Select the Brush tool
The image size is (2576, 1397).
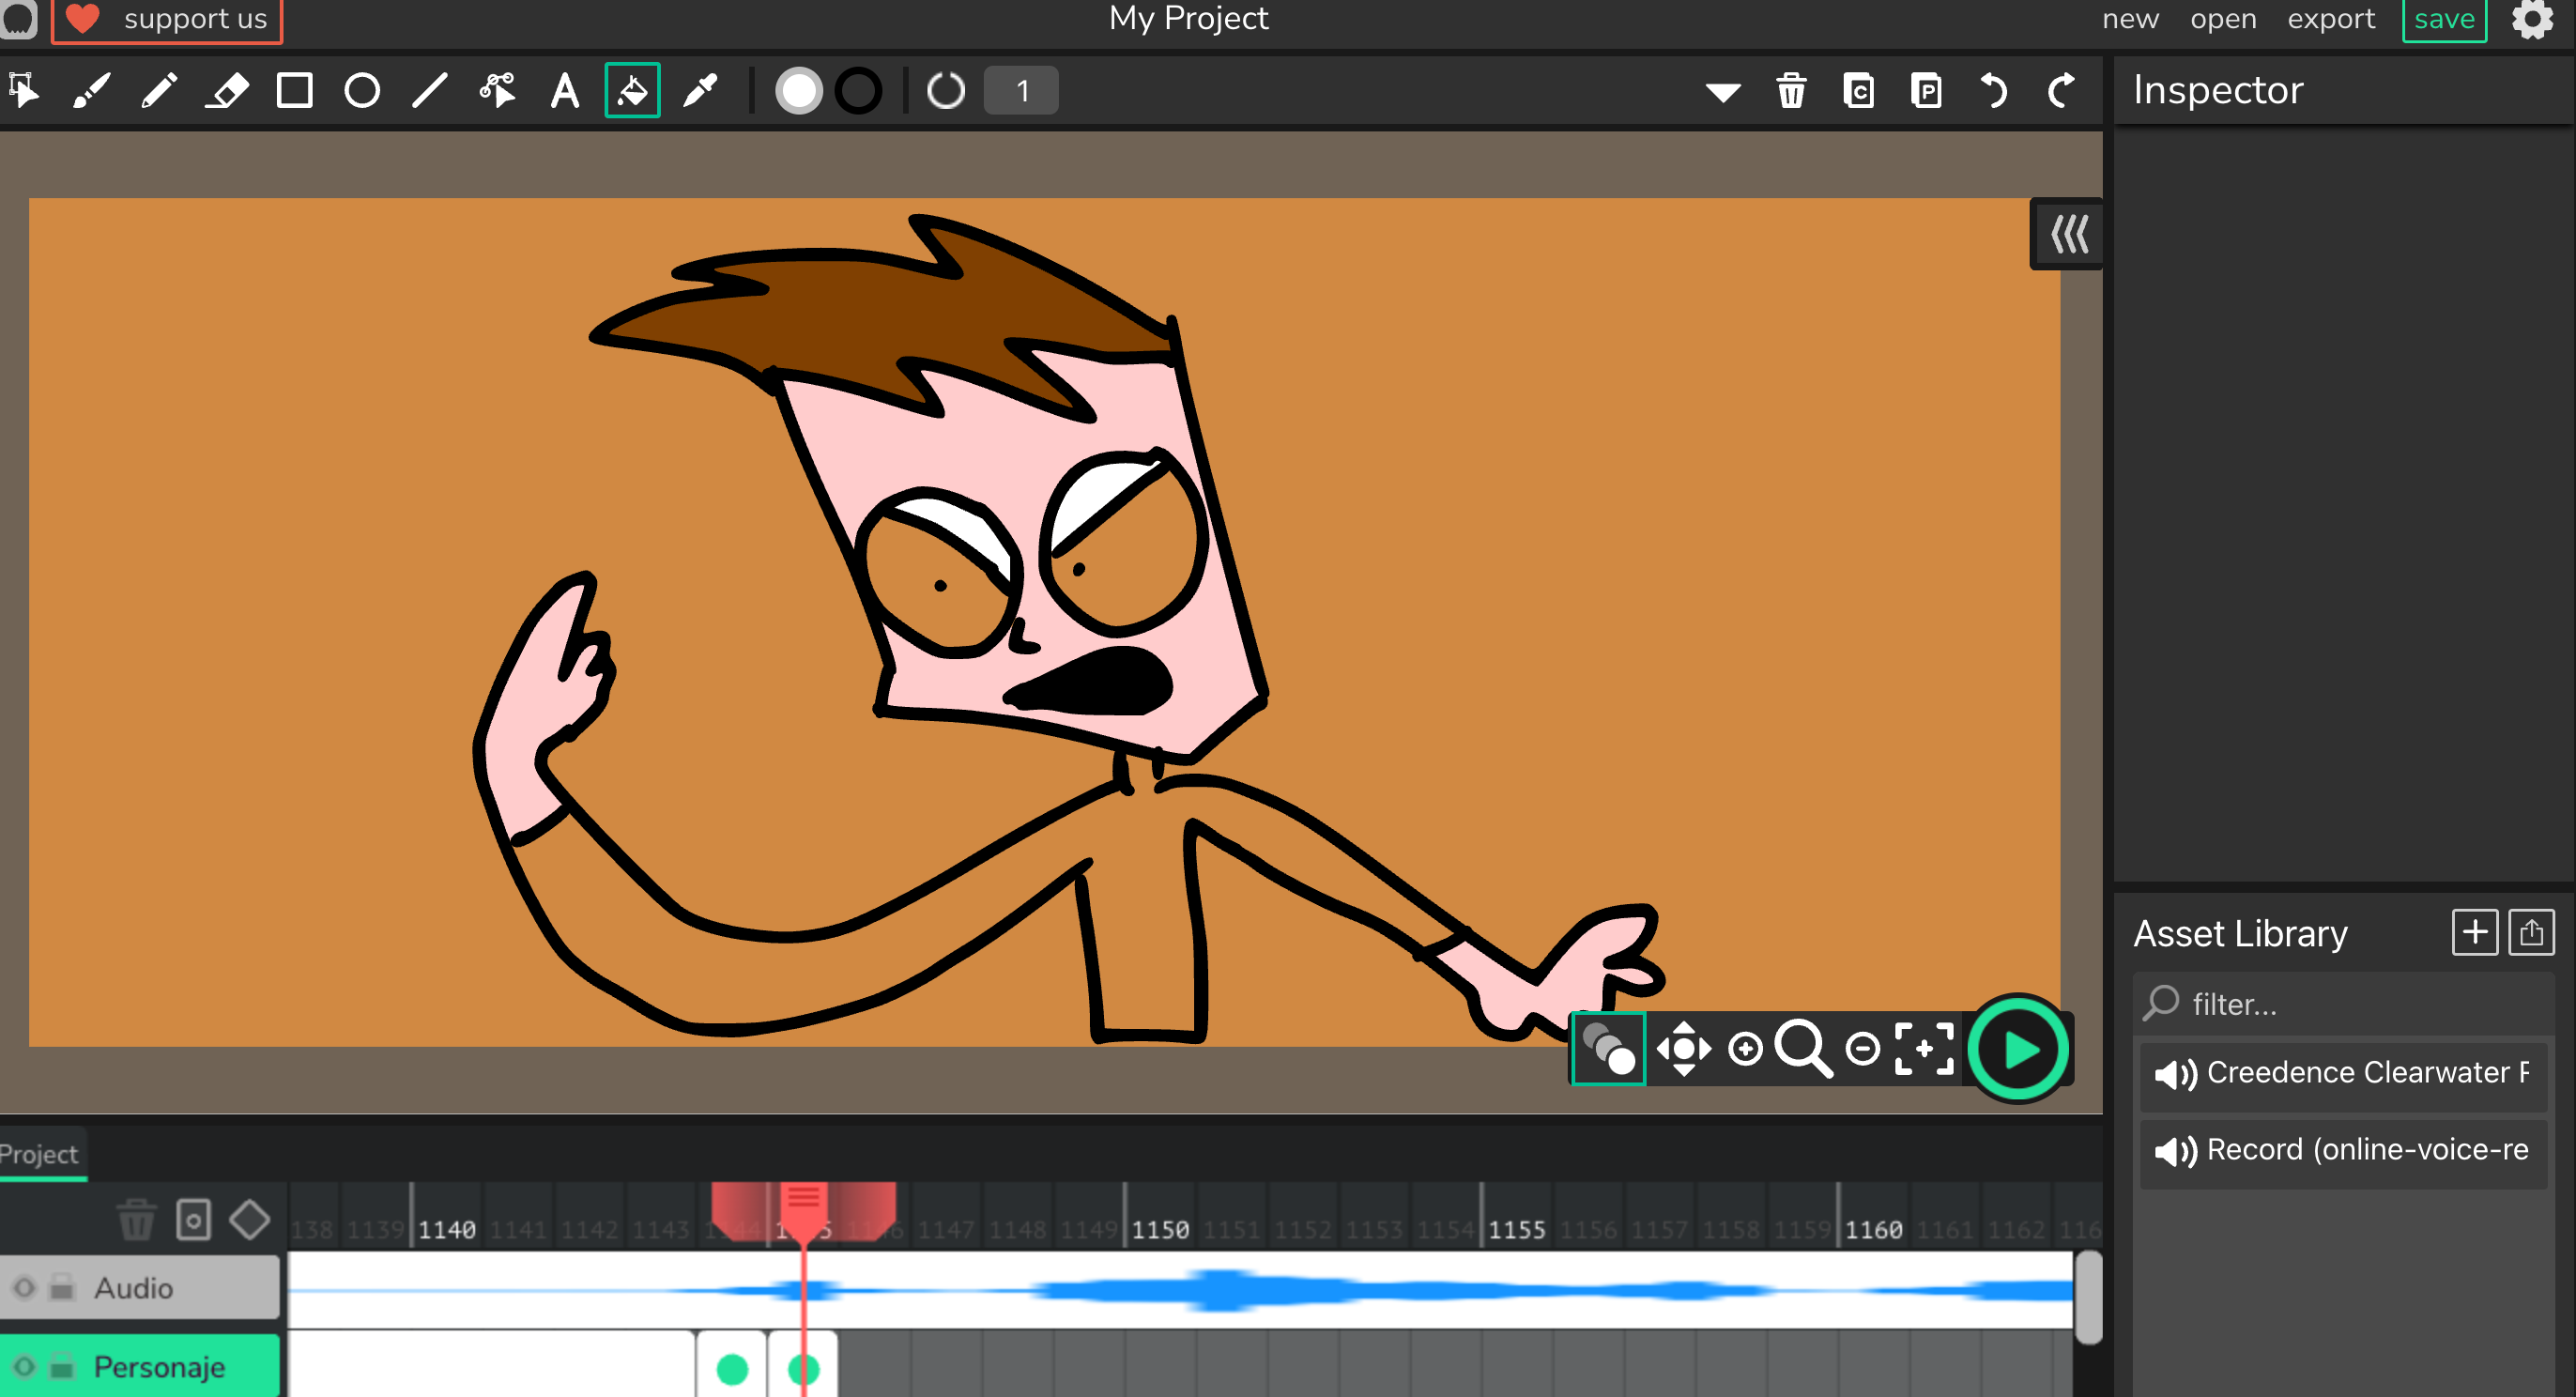point(91,91)
